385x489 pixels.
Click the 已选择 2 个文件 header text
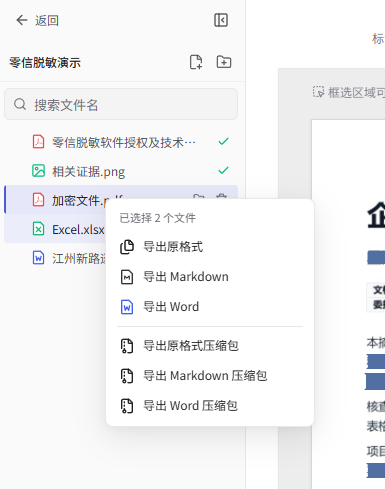point(157,218)
